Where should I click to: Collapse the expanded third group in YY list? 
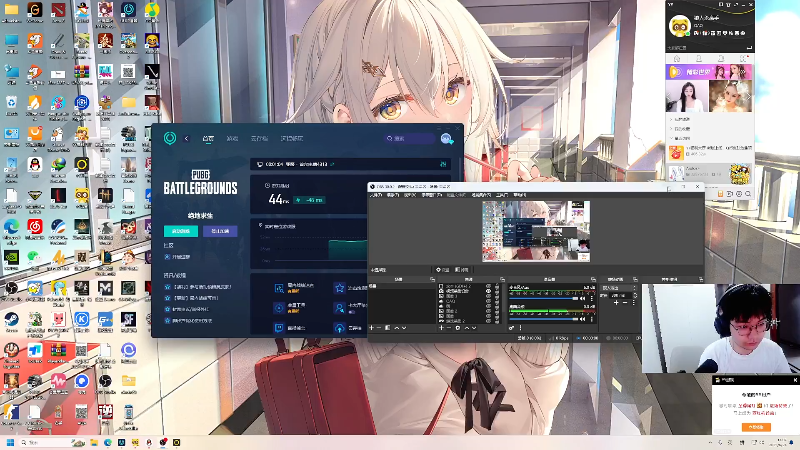671,138
